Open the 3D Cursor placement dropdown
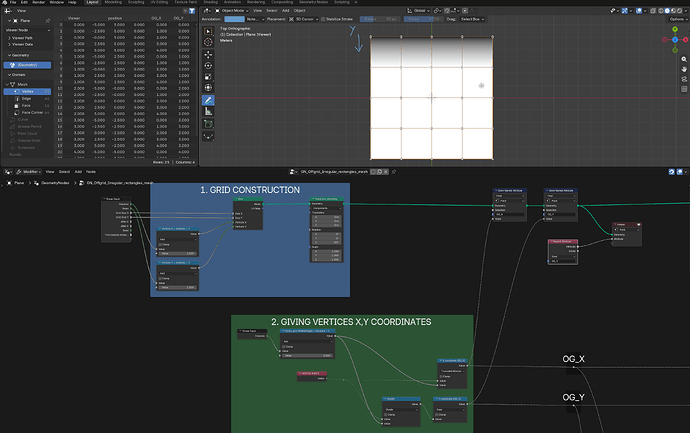Viewport: 690px width, 433px height. (304, 19)
